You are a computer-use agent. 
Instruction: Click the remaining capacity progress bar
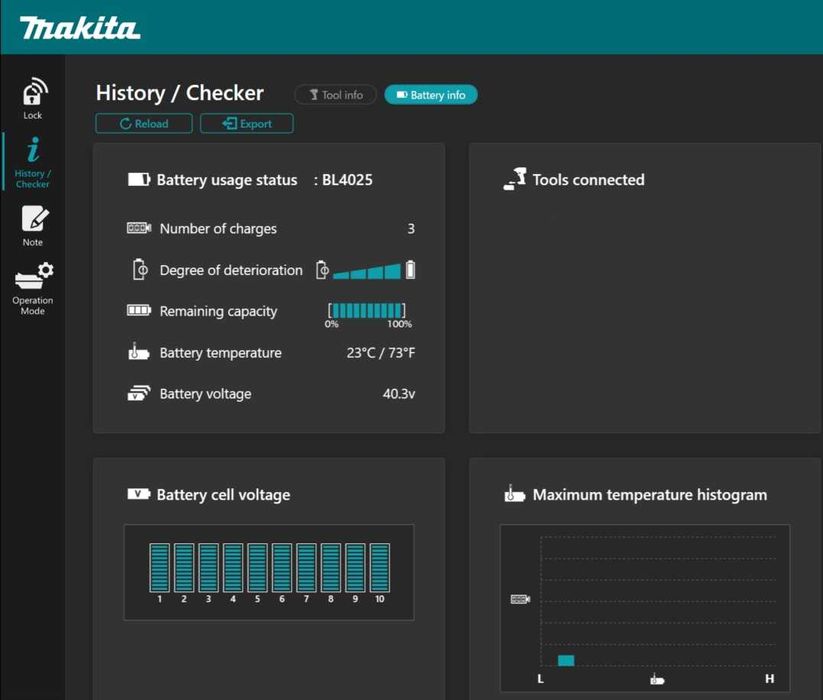pos(367,311)
